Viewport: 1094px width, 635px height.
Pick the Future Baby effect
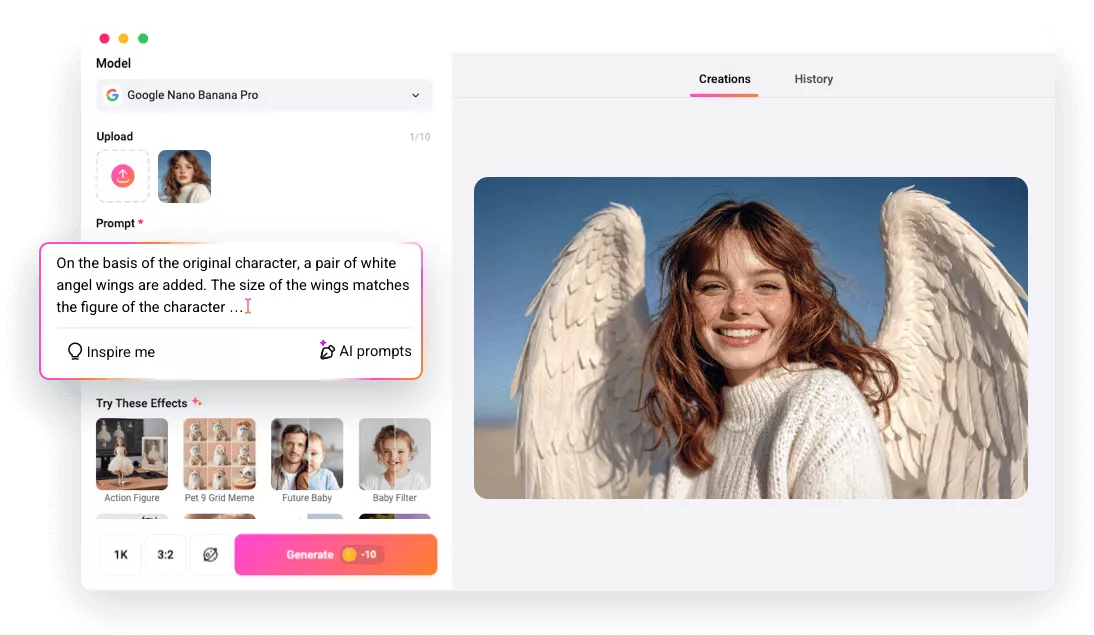coord(307,454)
